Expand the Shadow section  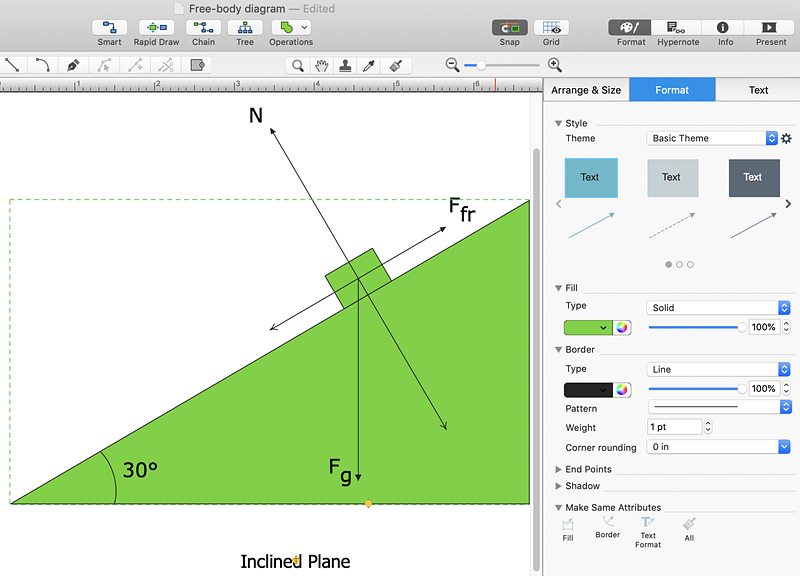tap(580, 486)
